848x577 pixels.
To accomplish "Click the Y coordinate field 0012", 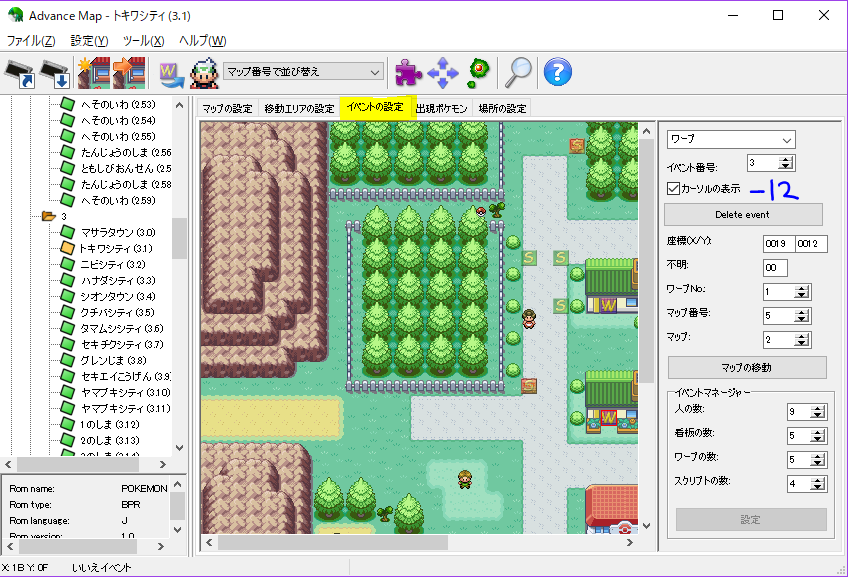I will coord(811,244).
